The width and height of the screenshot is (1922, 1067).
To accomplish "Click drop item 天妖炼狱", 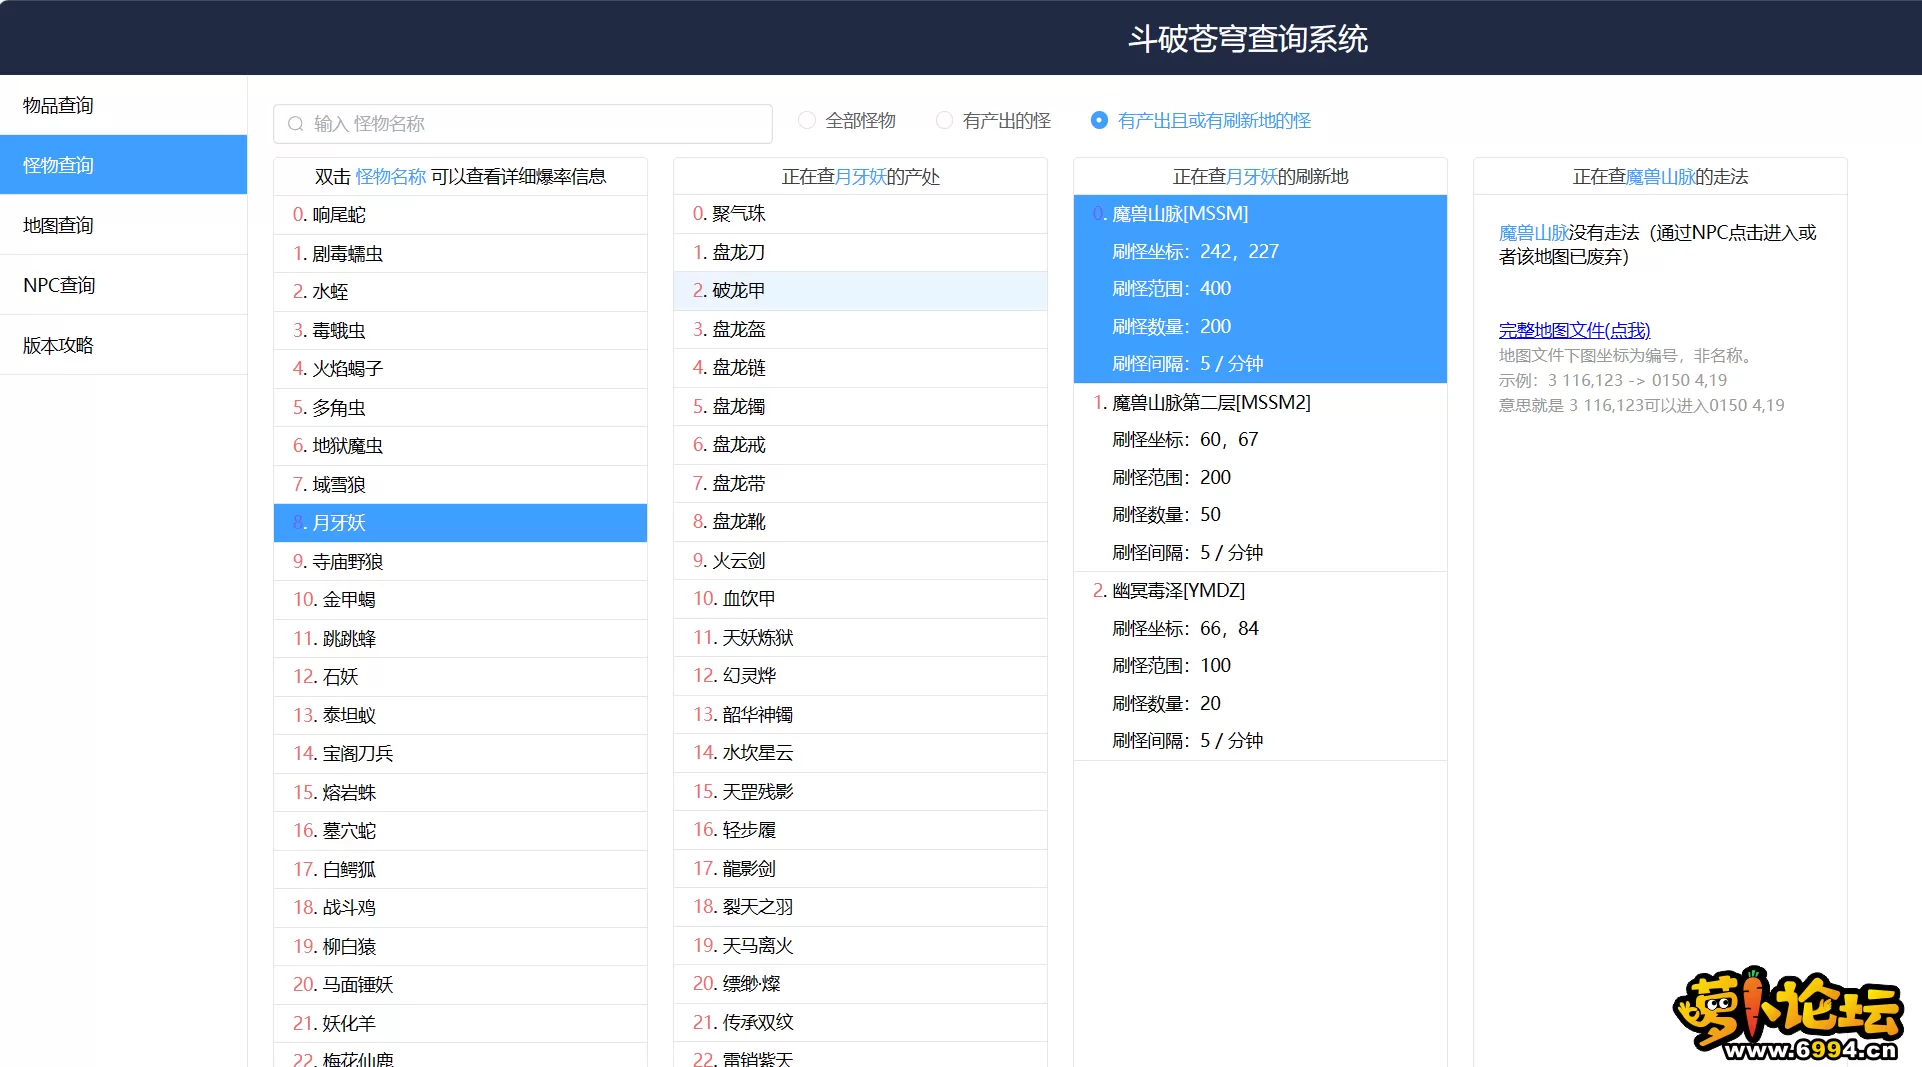I will (860, 638).
